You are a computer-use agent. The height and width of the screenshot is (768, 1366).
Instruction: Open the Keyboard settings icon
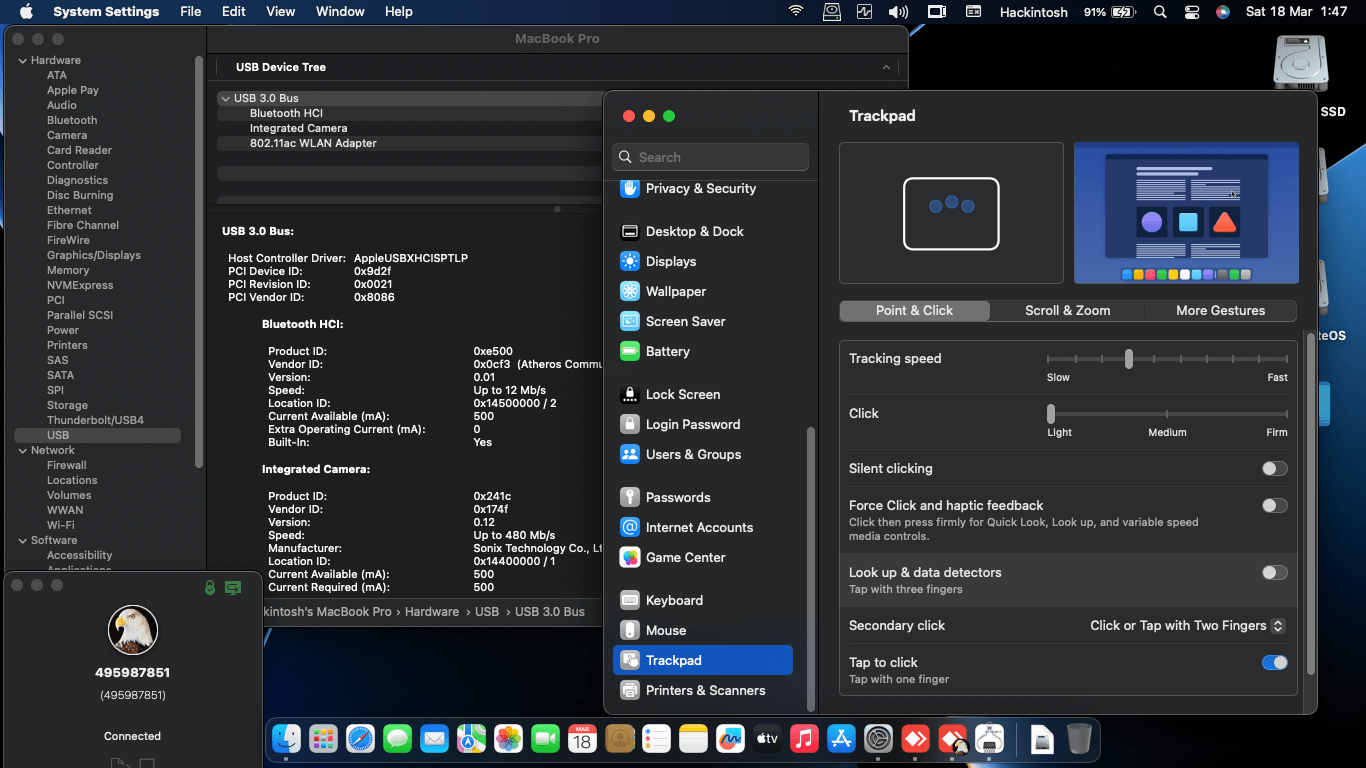pyautogui.click(x=629, y=600)
